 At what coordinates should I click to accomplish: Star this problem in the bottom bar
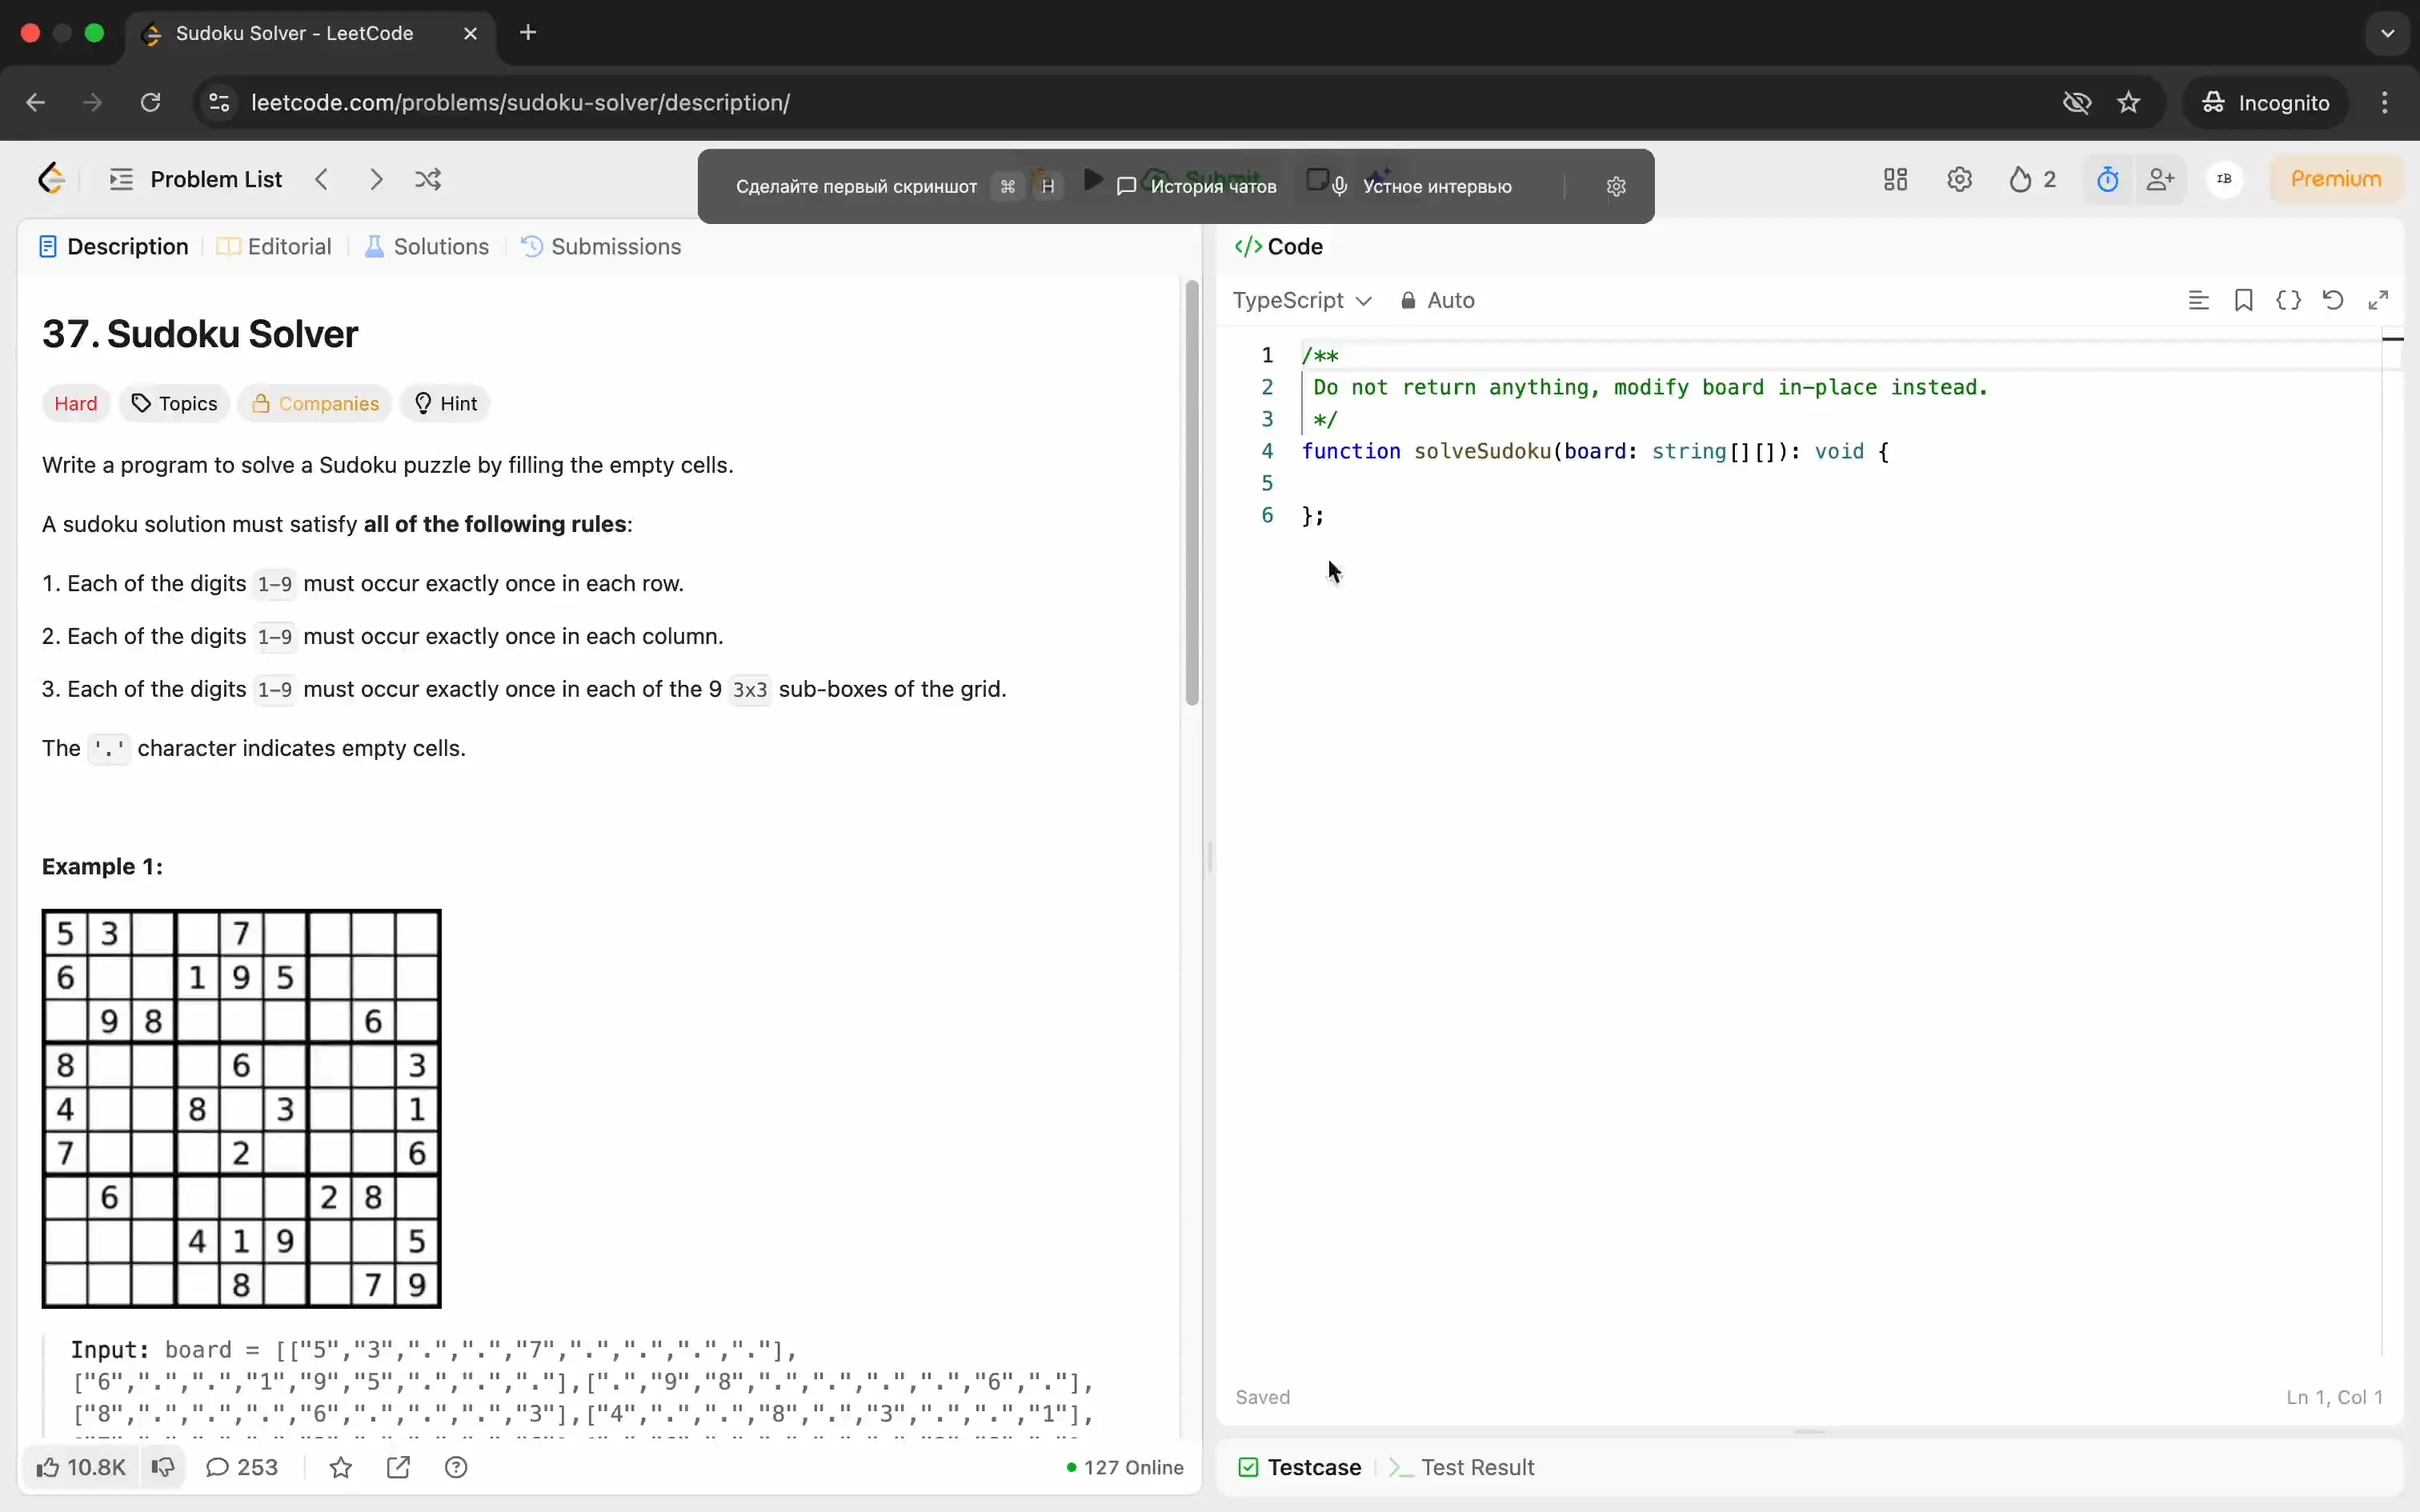click(x=341, y=1467)
